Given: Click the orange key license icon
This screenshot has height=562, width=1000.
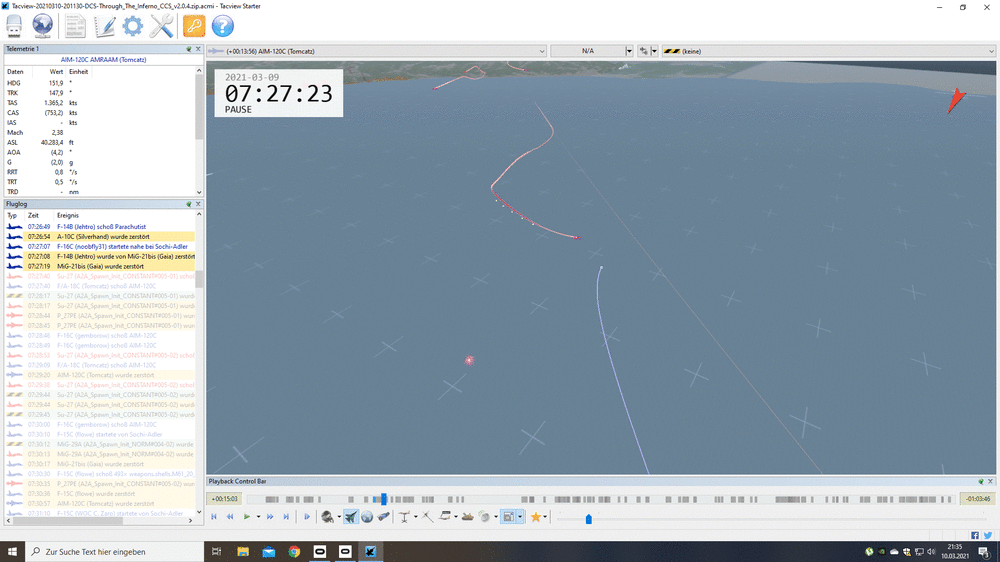Looking at the screenshot, I should pyautogui.click(x=194, y=26).
